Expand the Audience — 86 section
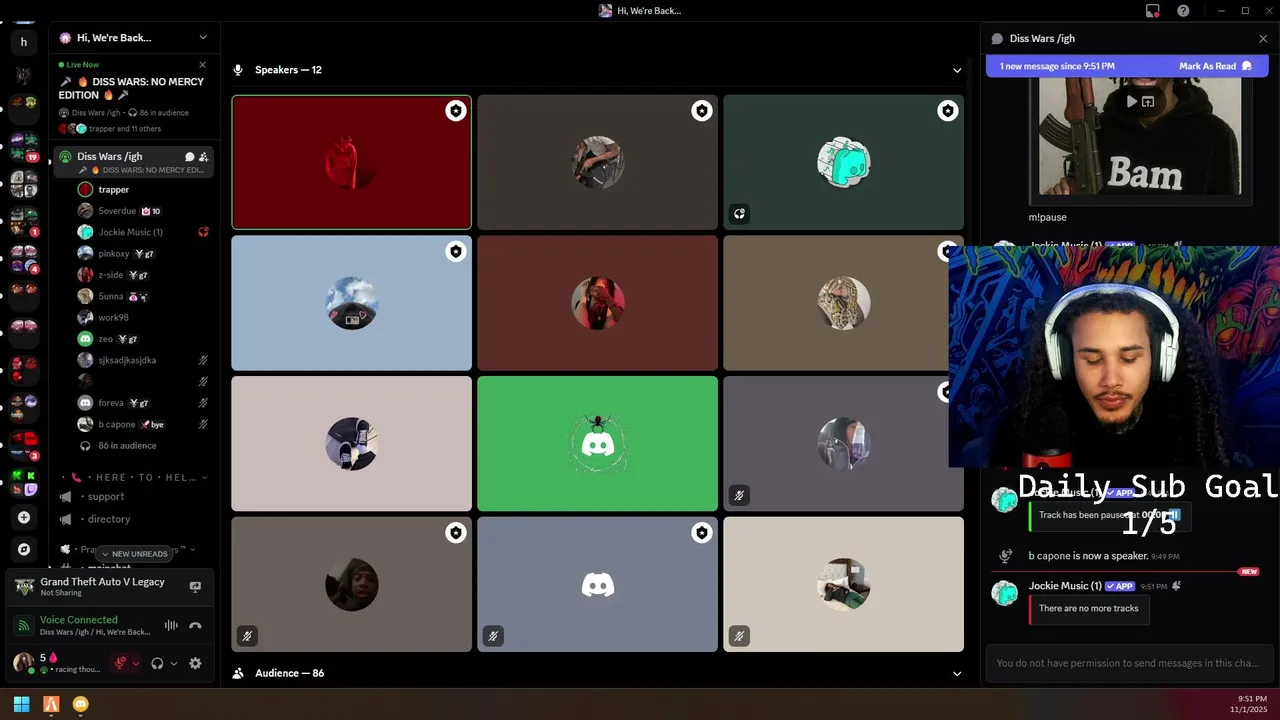 click(x=957, y=673)
